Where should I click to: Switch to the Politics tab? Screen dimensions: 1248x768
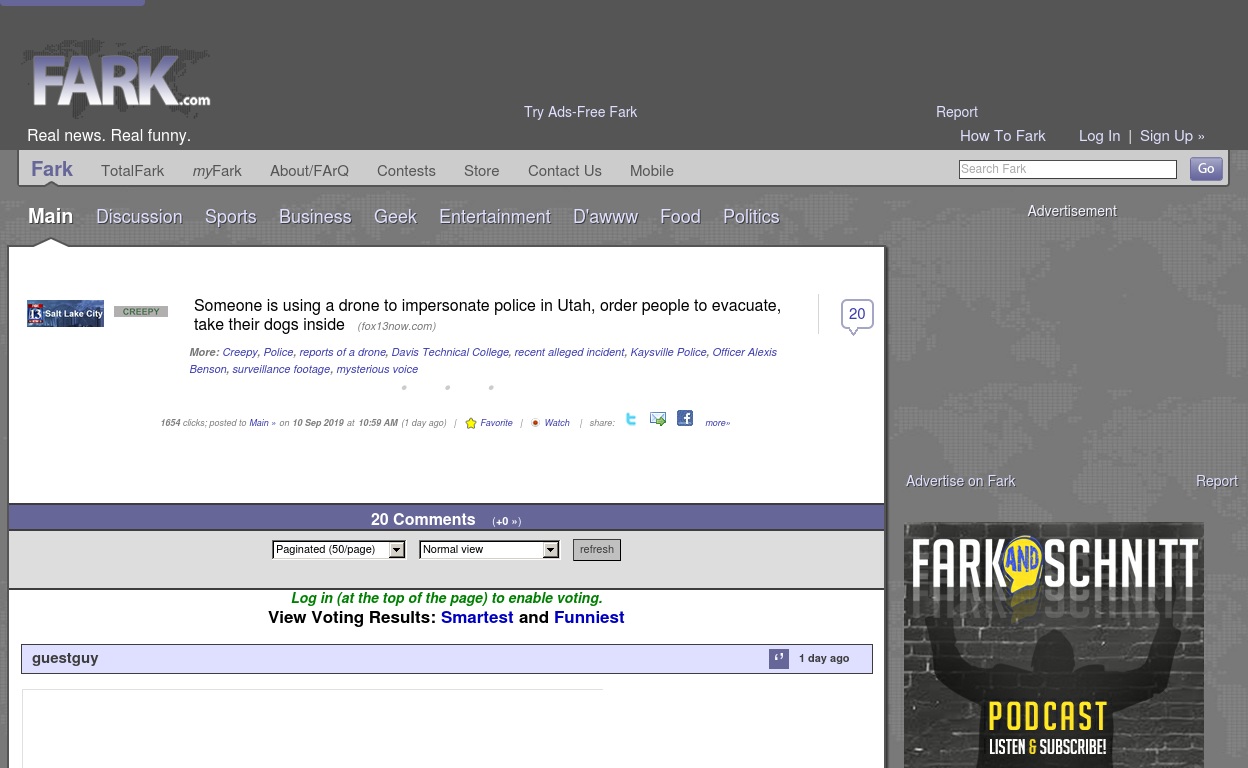[751, 217]
